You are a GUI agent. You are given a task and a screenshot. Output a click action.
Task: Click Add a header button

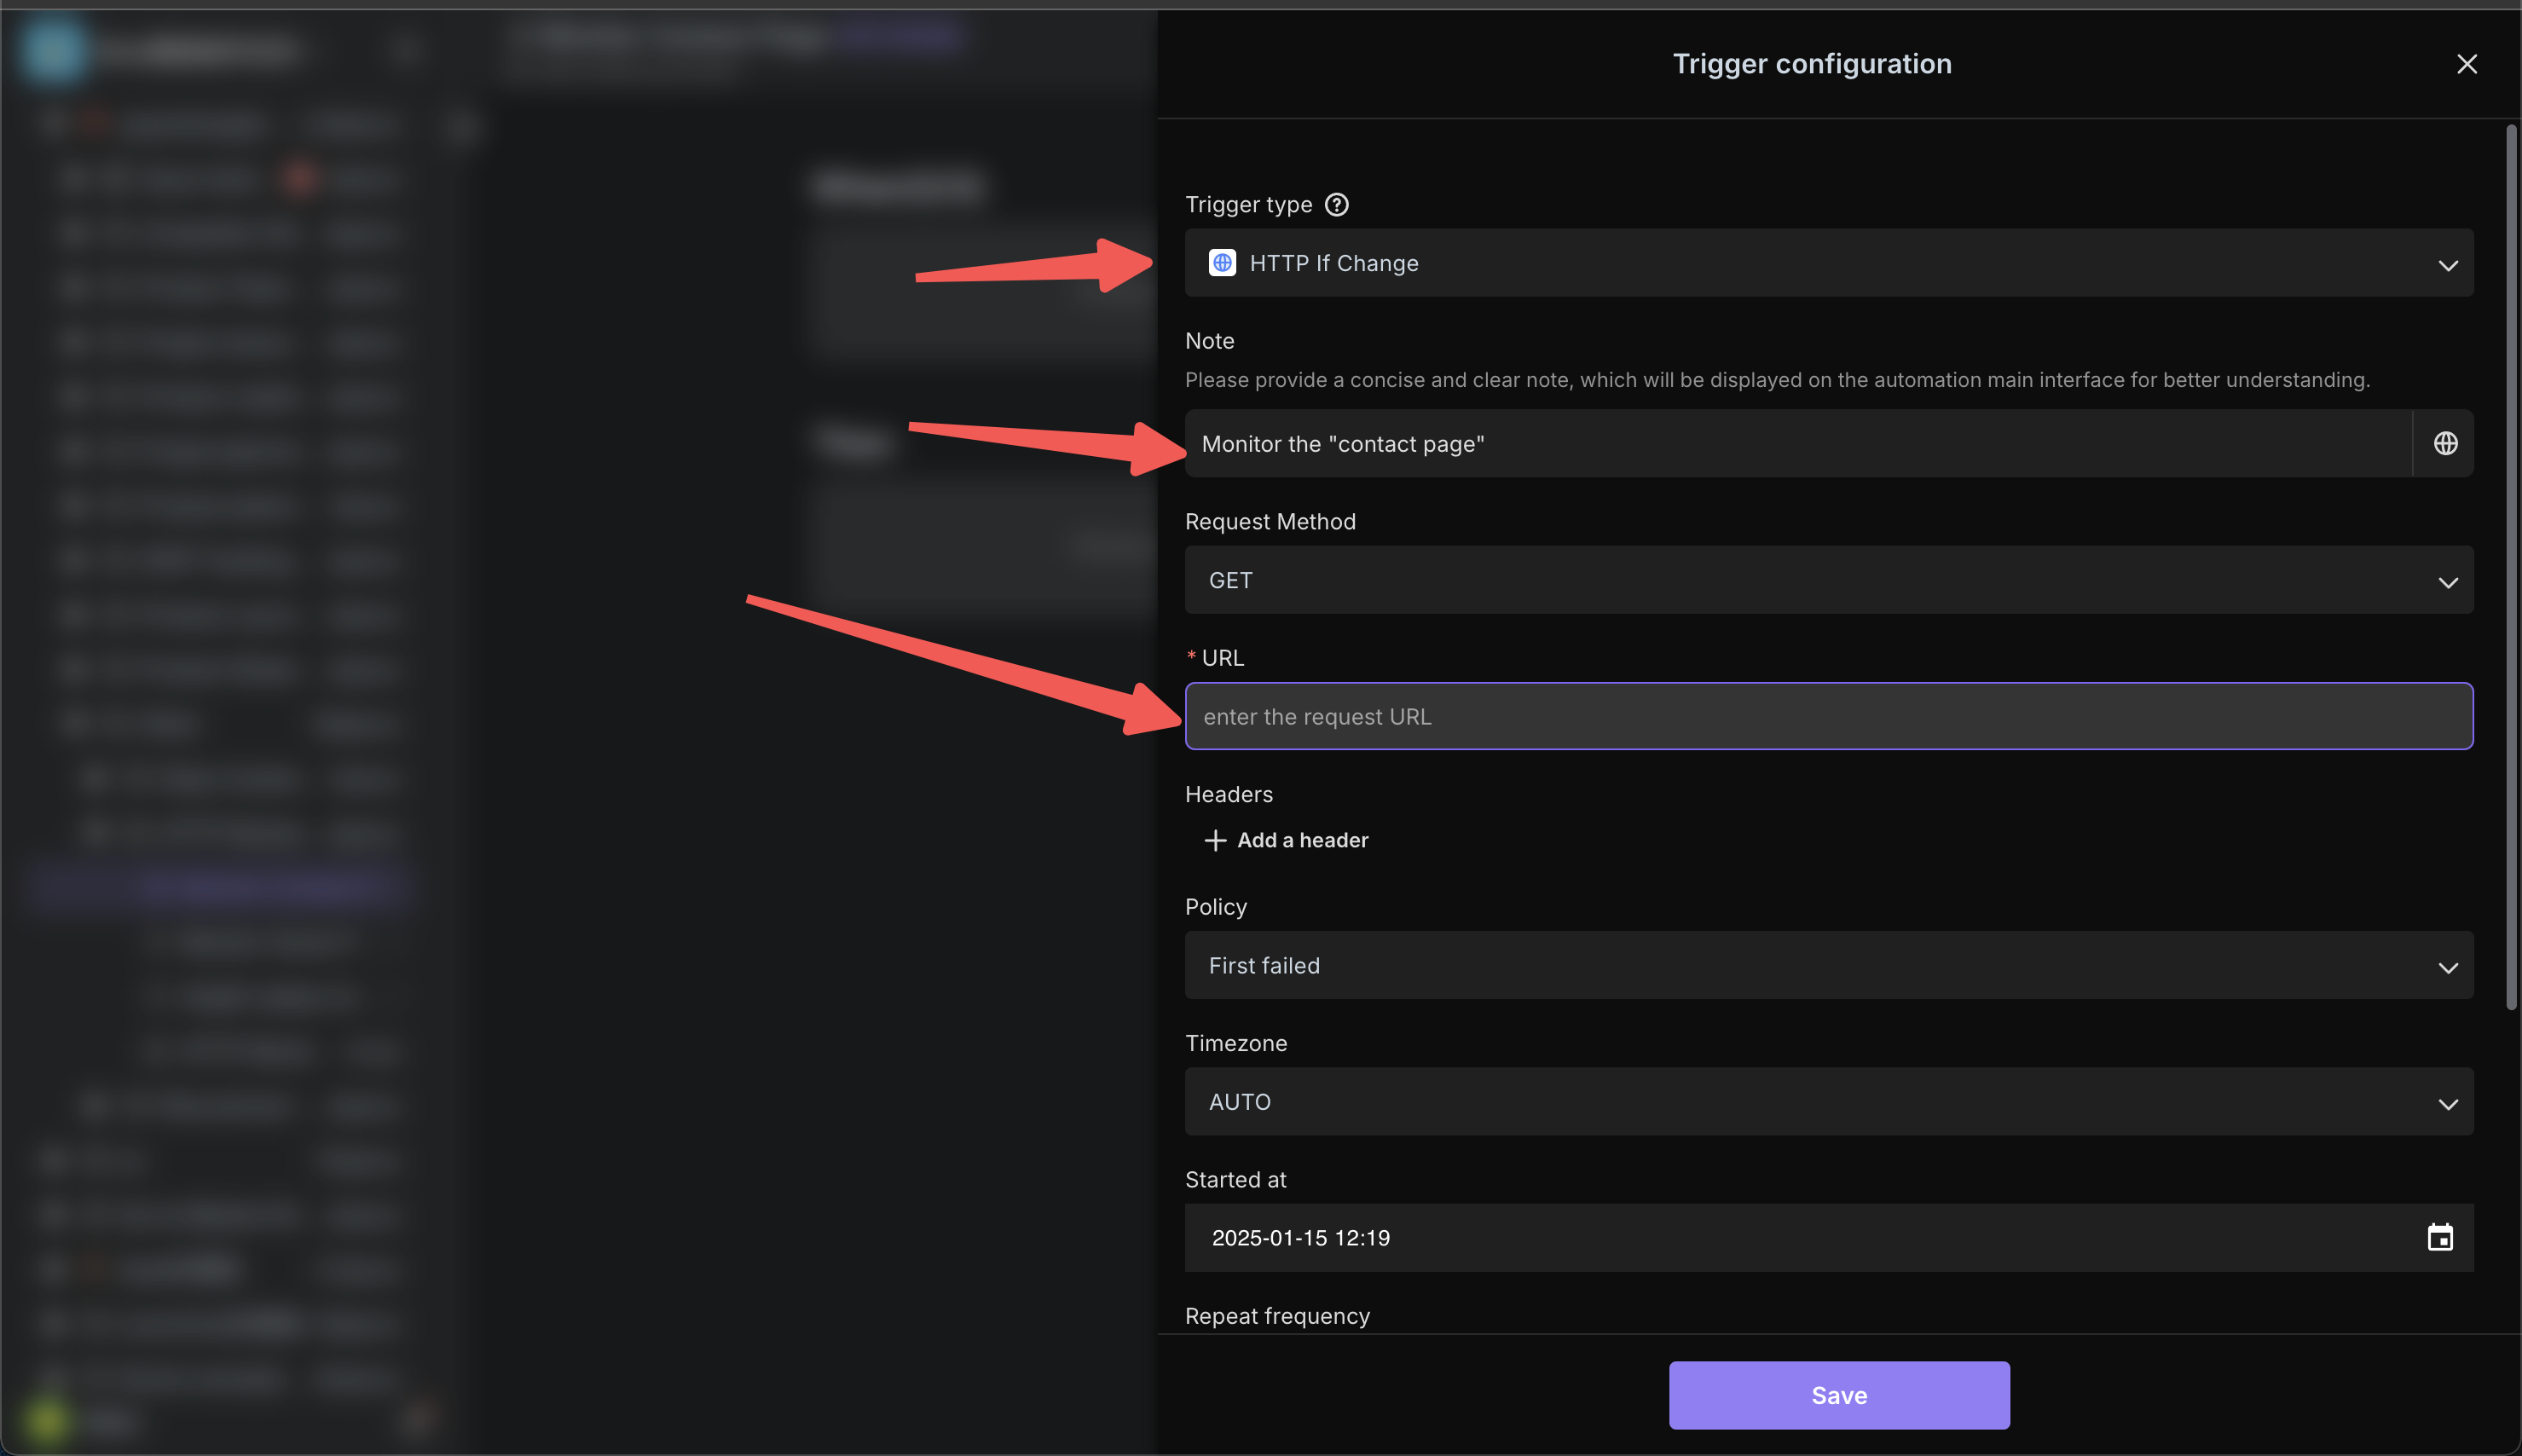(1282, 841)
